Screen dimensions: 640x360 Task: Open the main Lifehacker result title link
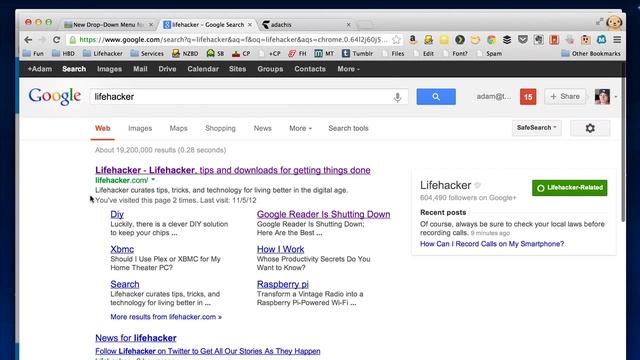233,170
